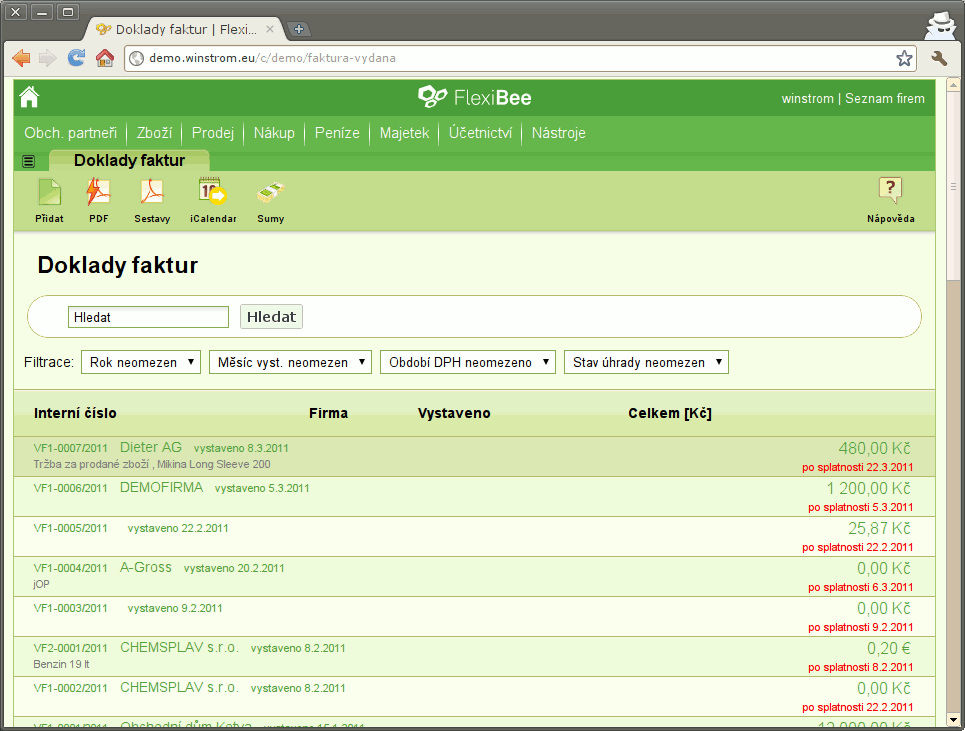Open Účetnictví menu

point(481,133)
